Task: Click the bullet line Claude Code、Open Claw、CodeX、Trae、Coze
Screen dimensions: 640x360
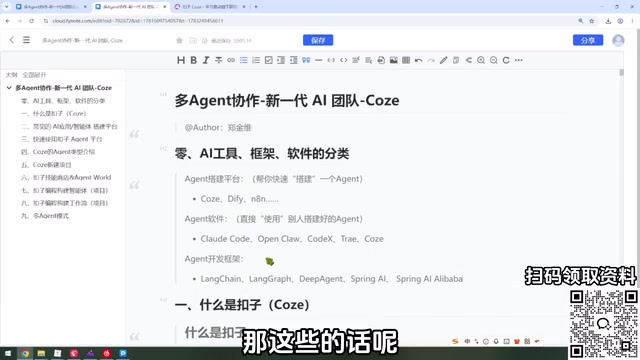Action: [x=292, y=239]
